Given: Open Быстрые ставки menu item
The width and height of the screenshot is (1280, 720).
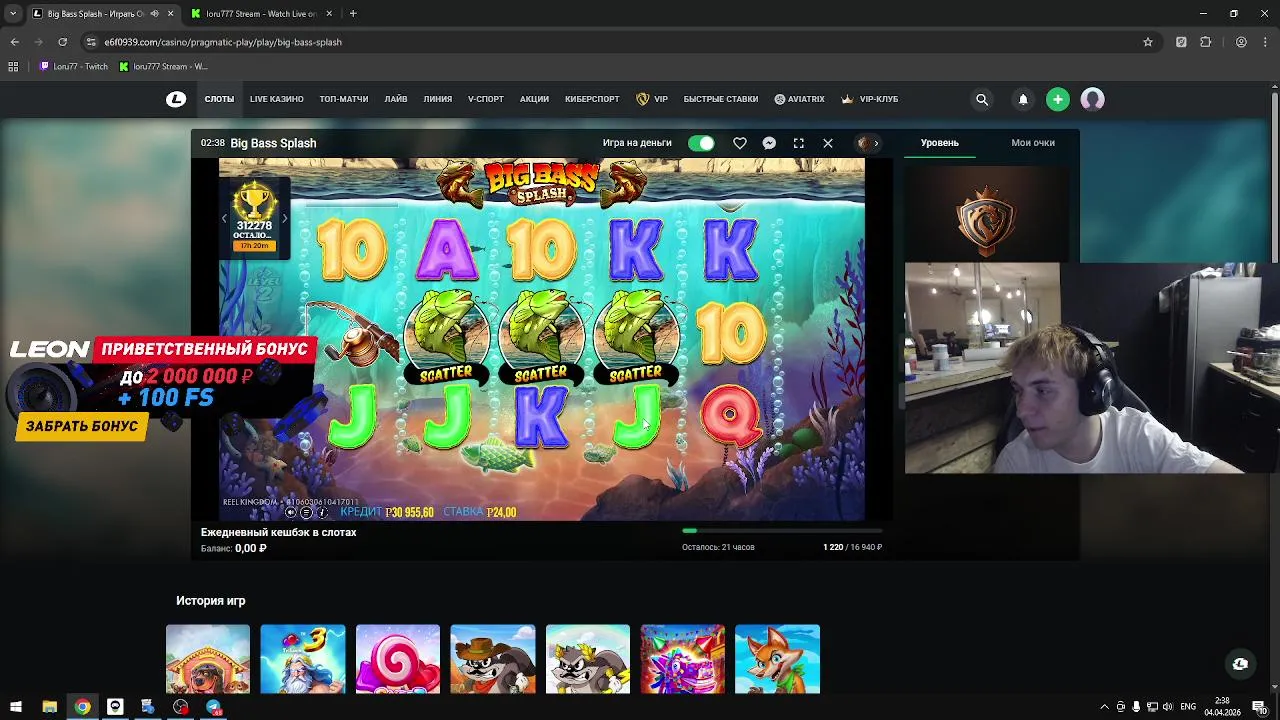Looking at the screenshot, I should (721, 99).
